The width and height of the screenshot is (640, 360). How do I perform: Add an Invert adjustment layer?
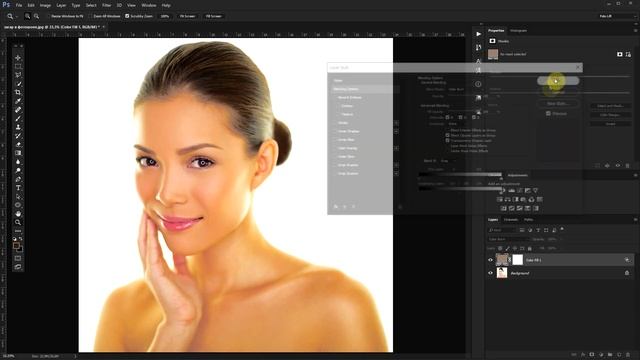504,208
